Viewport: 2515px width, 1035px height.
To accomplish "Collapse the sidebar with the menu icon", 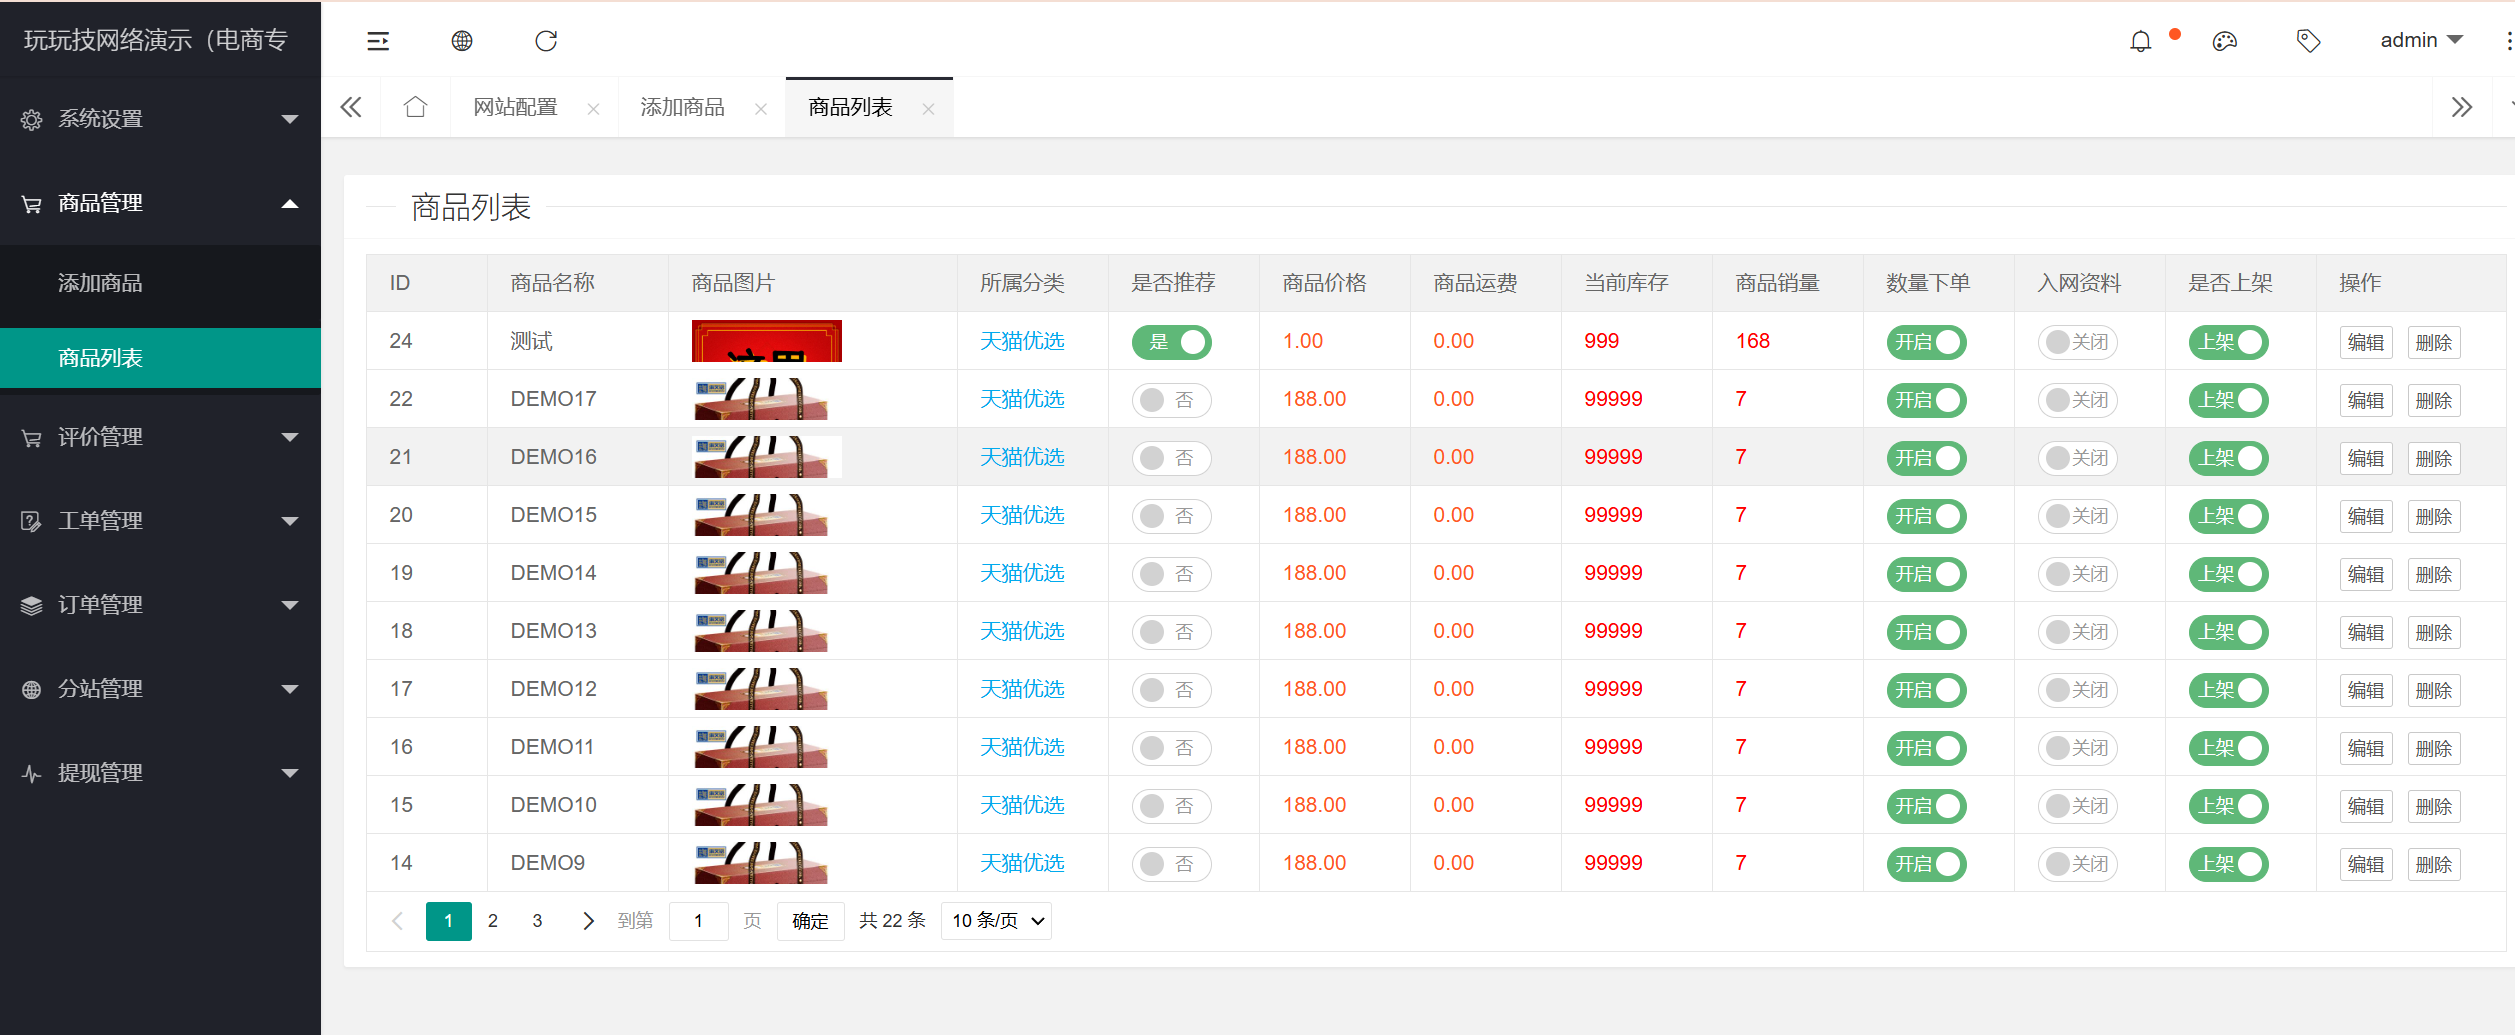I will pyautogui.click(x=378, y=41).
